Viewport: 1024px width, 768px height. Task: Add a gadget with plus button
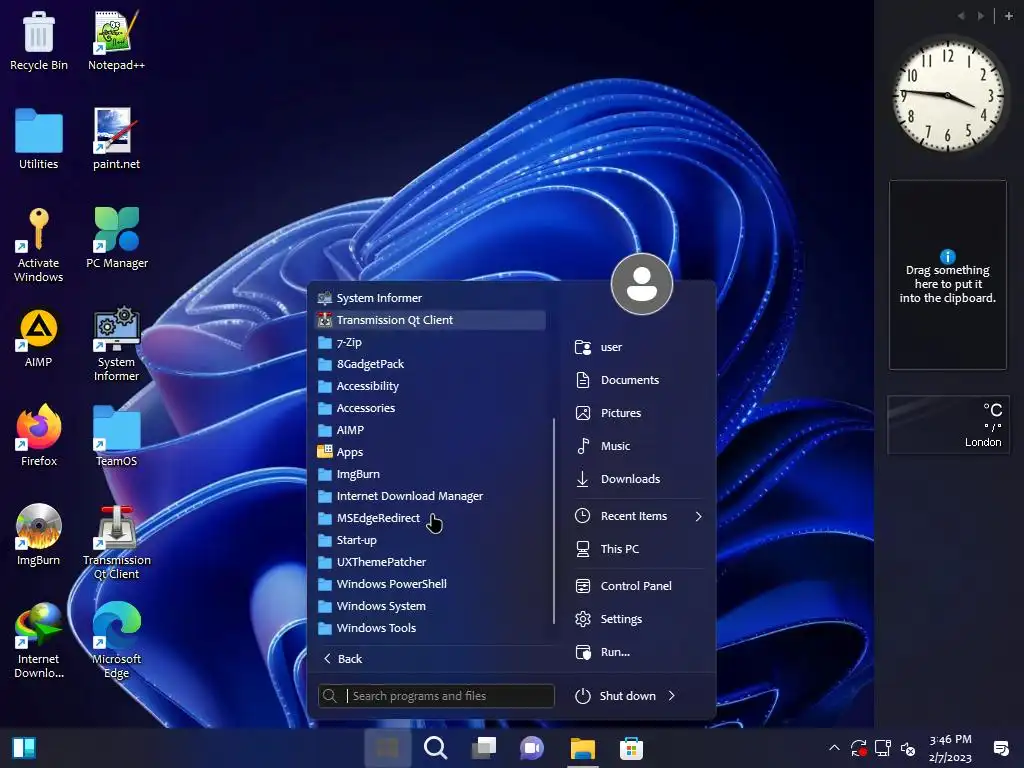click(1008, 16)
